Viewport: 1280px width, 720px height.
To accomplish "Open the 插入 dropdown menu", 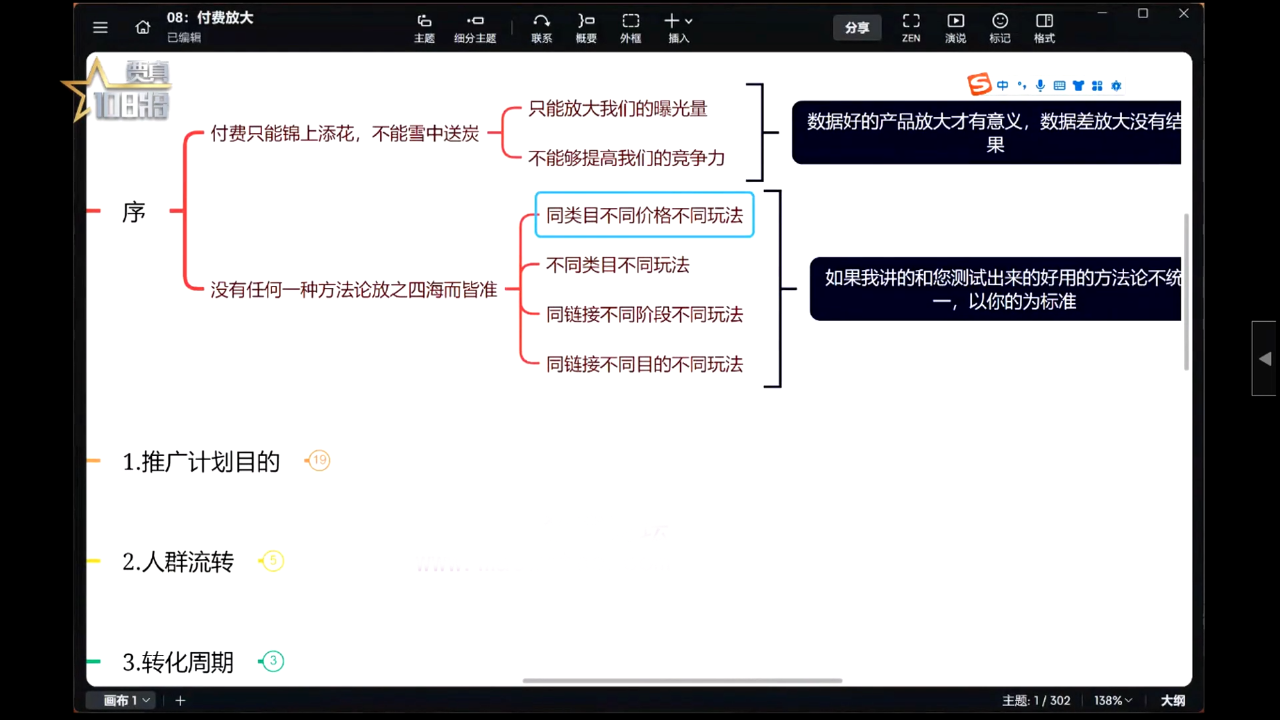I will pyautogui.click(x=679, y=28).
